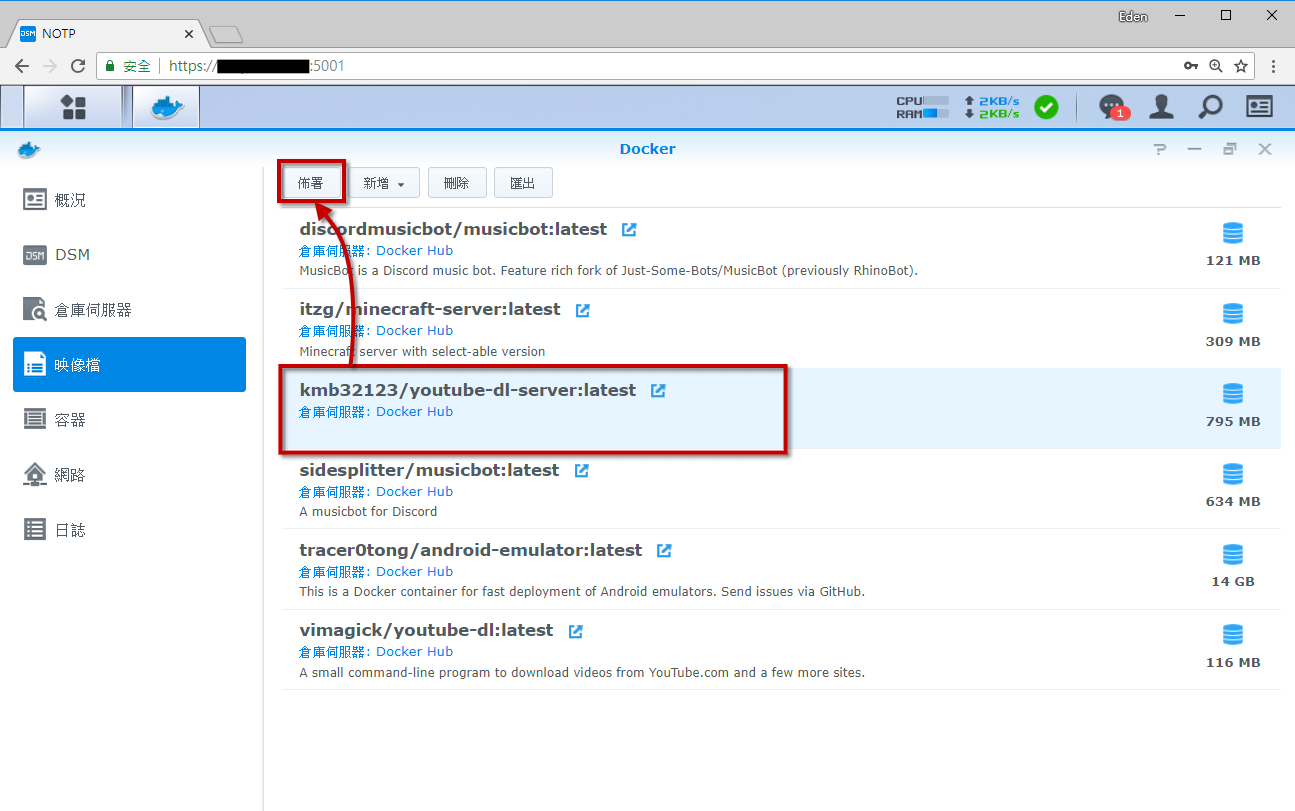This screenshot has width=1295, height=811.
Task: Open Docker help question mark icon
Action: (x=1160, y=149)
